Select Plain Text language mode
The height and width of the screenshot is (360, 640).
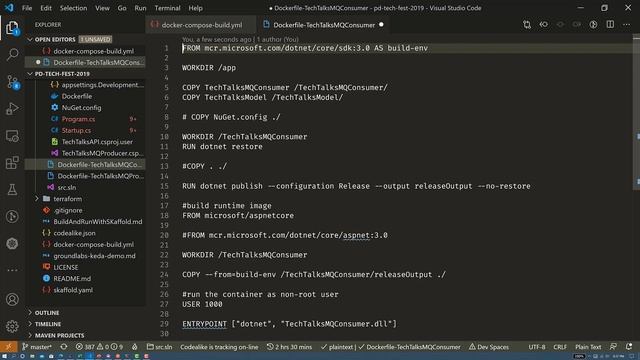pyautogui.click(x=588, y=347)
